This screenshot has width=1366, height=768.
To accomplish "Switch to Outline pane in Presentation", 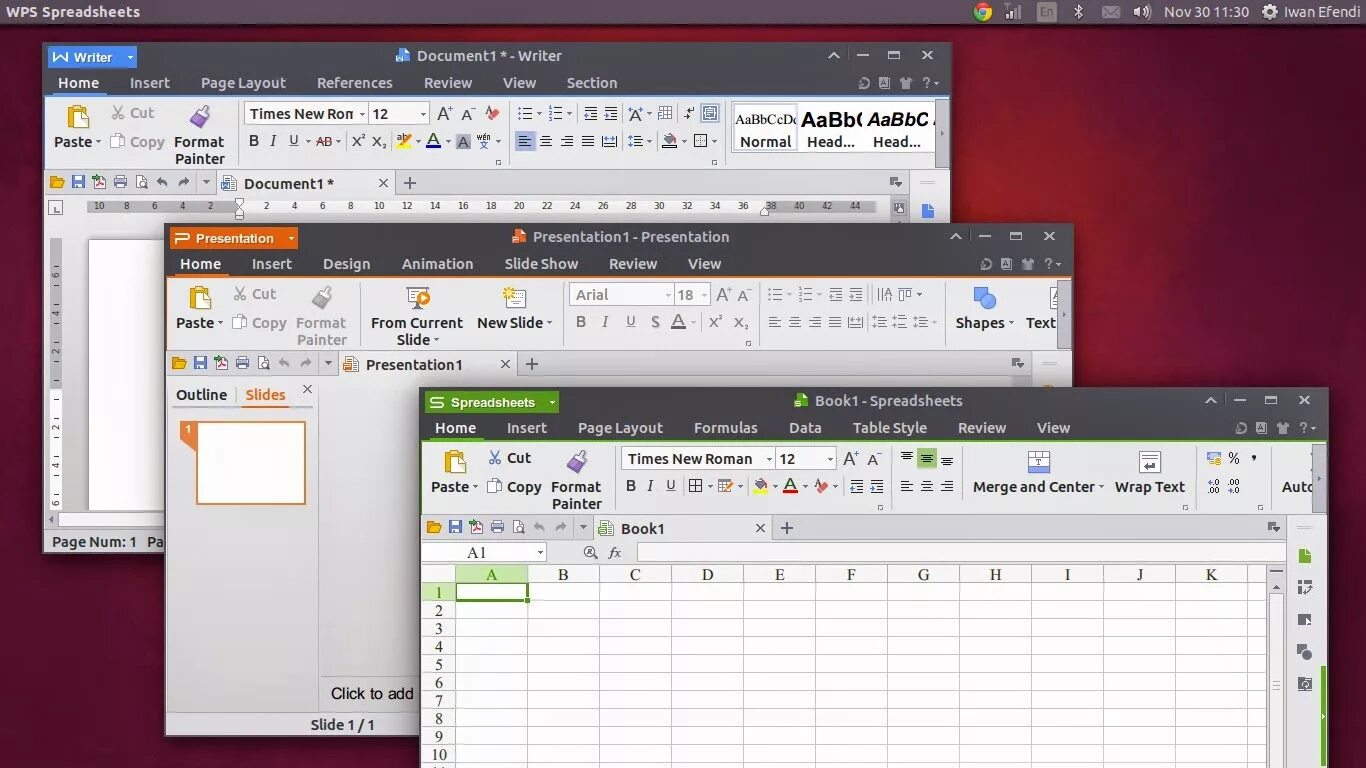I will tap(201, 395).
